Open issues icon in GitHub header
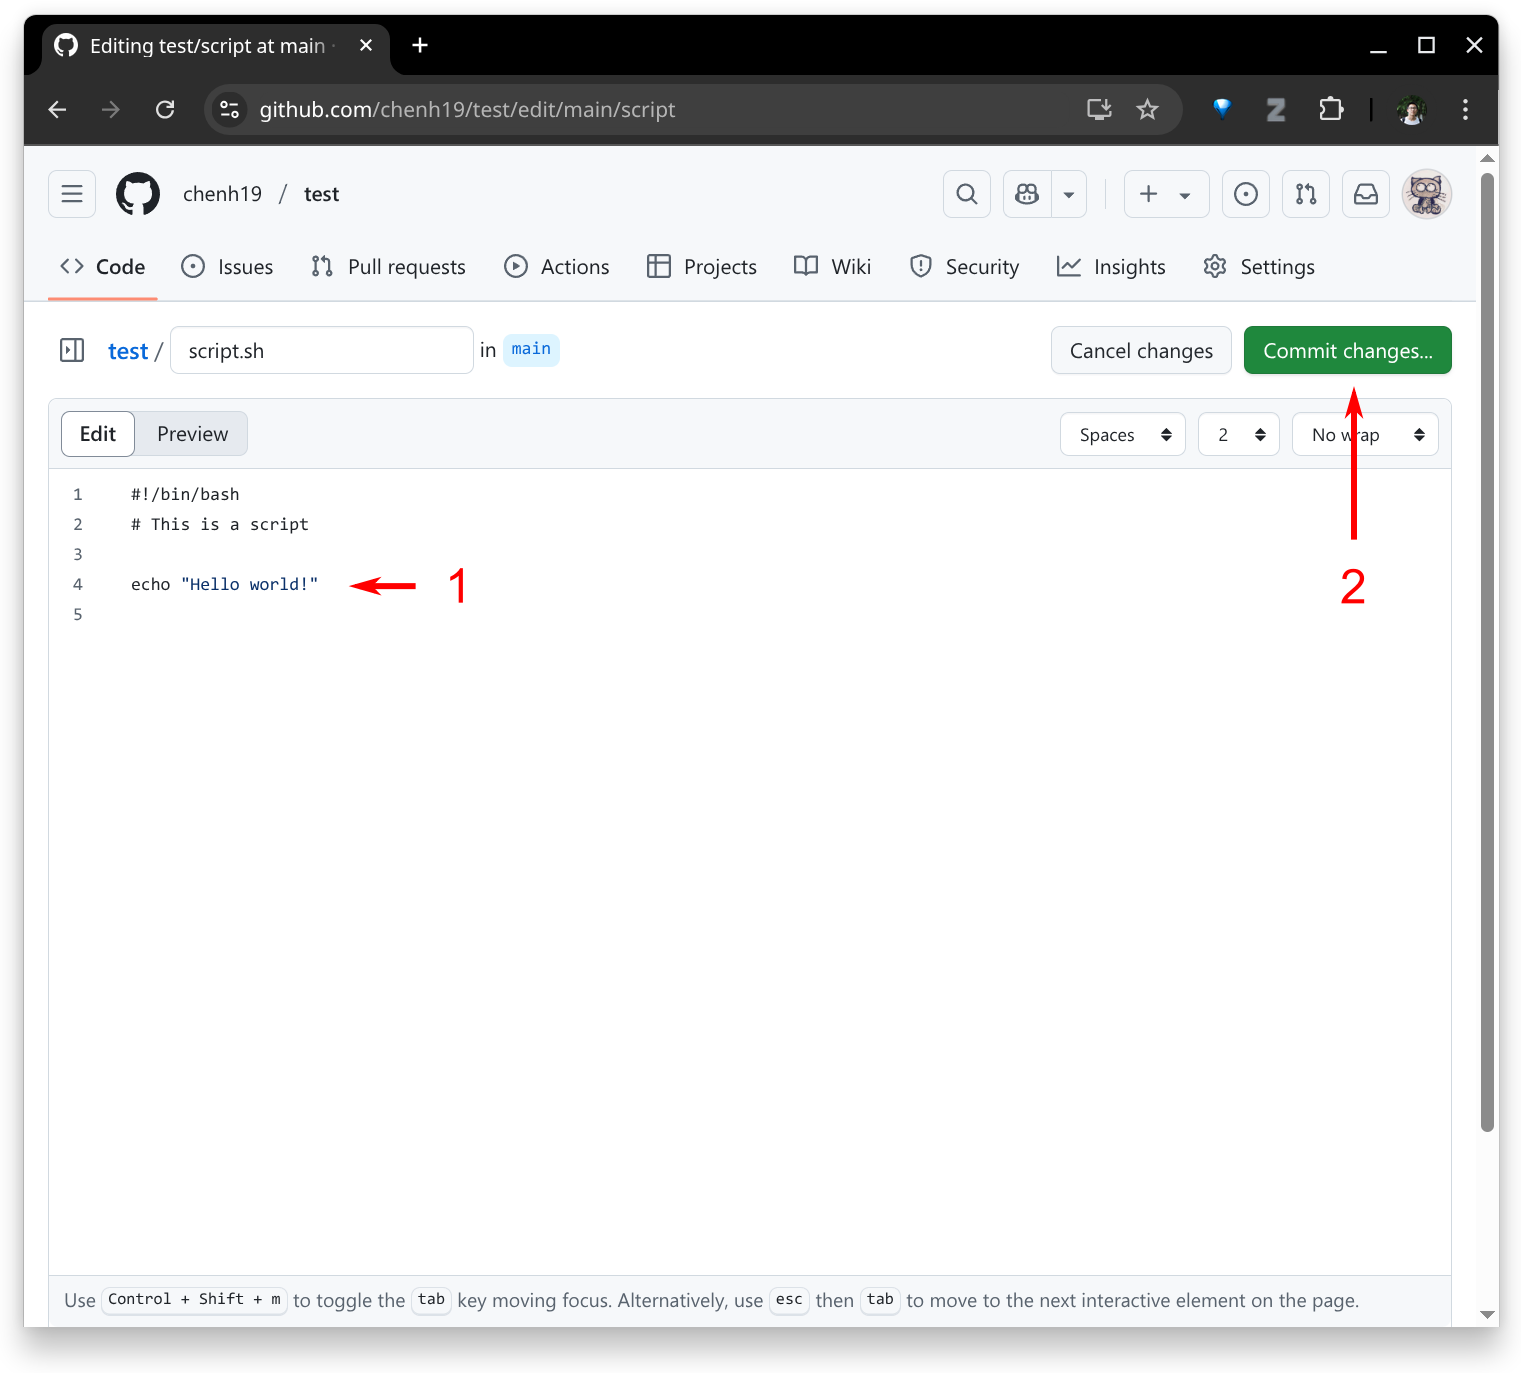The image size is (1521, 1373). click(x=1246, y=194)
